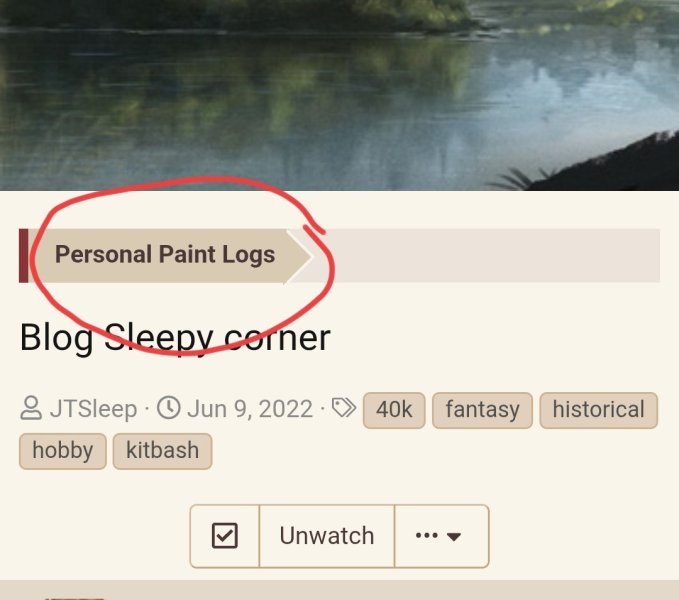Click the dark red breadcrumb accent bar
This screenshot has height=600, width=679.
(x=24, y=256)
